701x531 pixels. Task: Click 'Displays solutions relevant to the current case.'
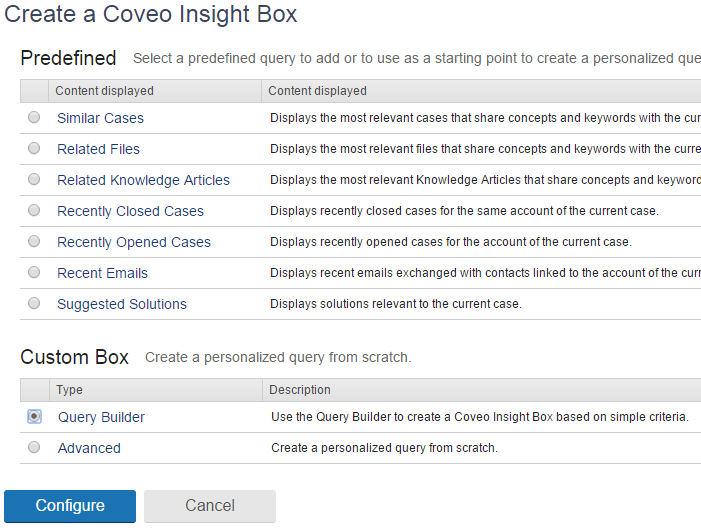coord(396,304)
